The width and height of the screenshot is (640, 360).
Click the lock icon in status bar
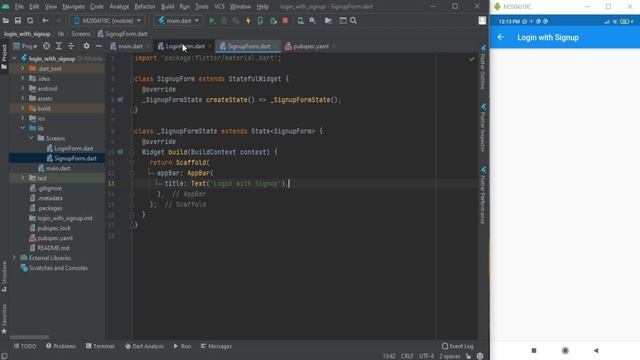(x=468, y=356)
